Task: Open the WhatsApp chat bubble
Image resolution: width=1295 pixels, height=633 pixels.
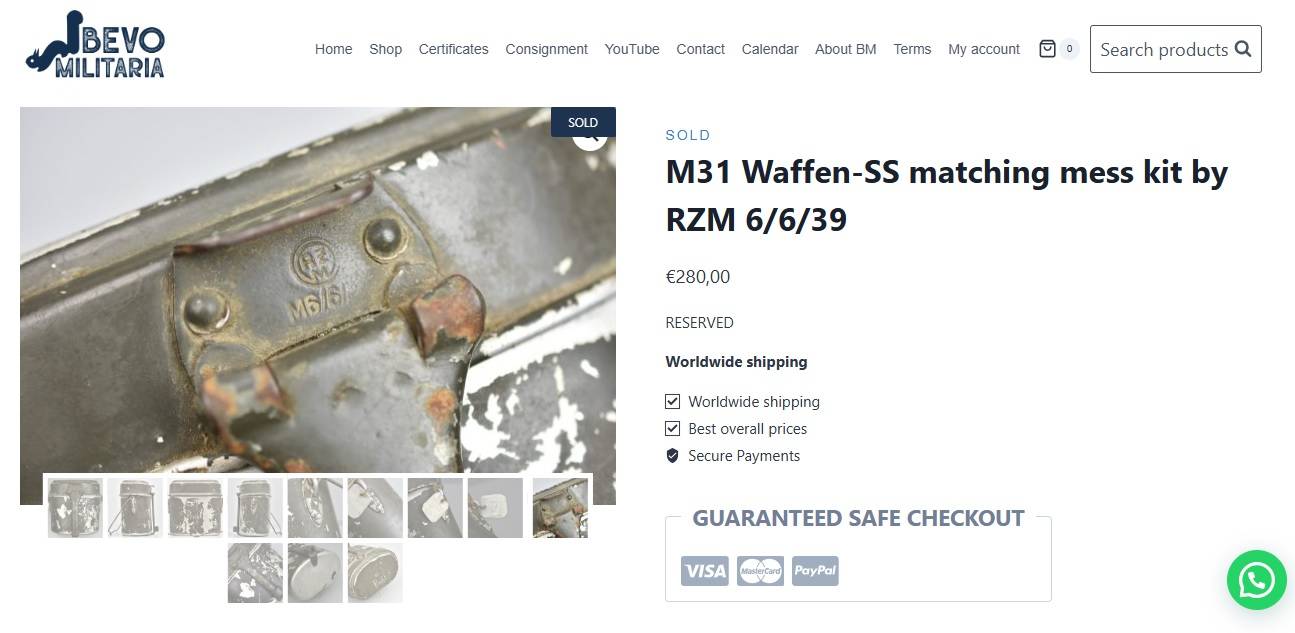Action: 1256,580
